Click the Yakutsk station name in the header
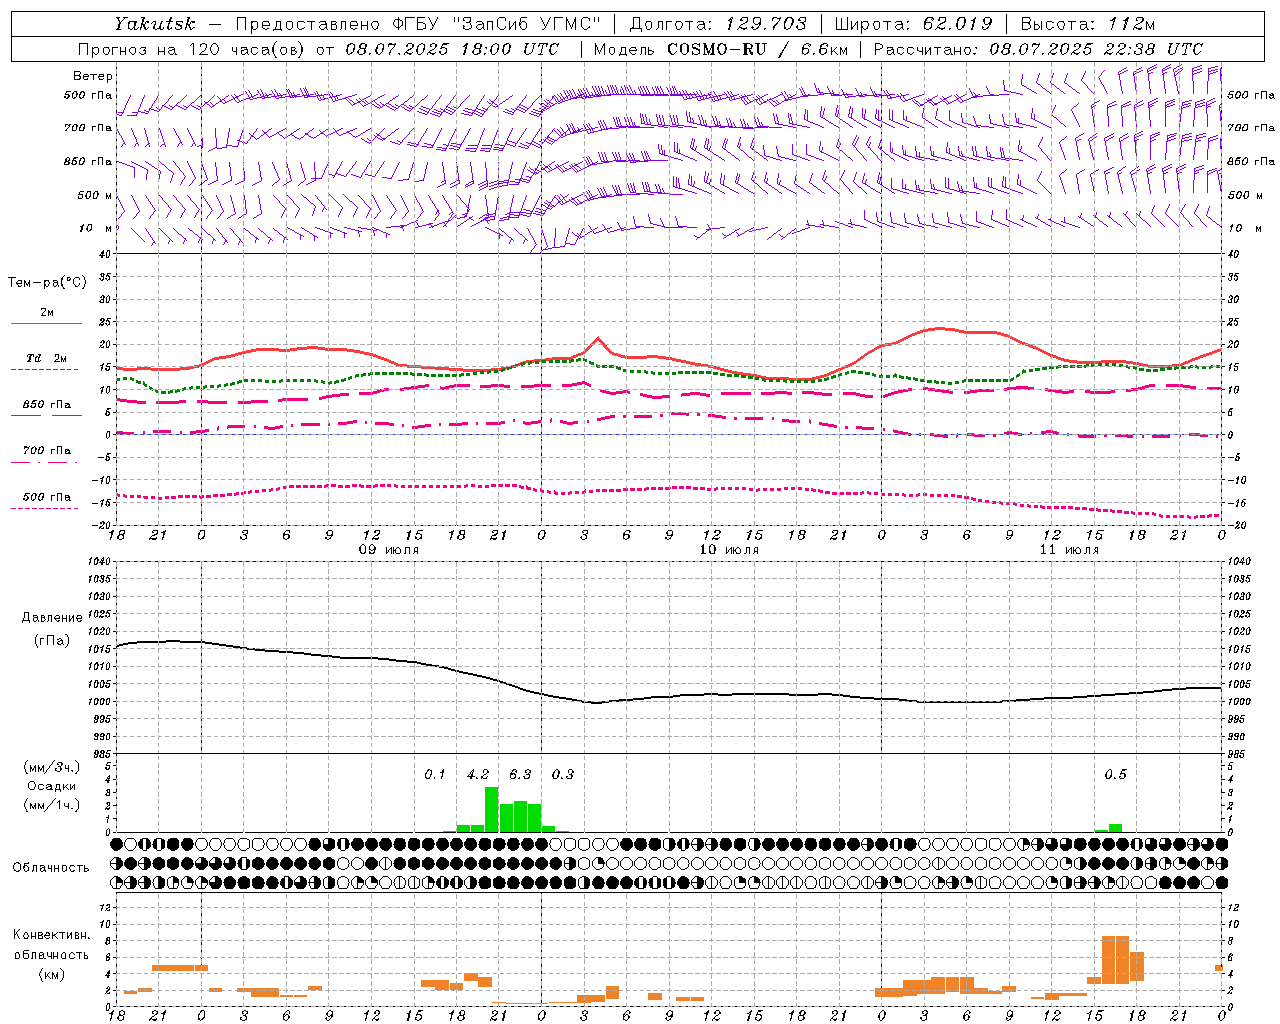Image resolution: width=1280 pixels, height=1024 pixels. 154,24
